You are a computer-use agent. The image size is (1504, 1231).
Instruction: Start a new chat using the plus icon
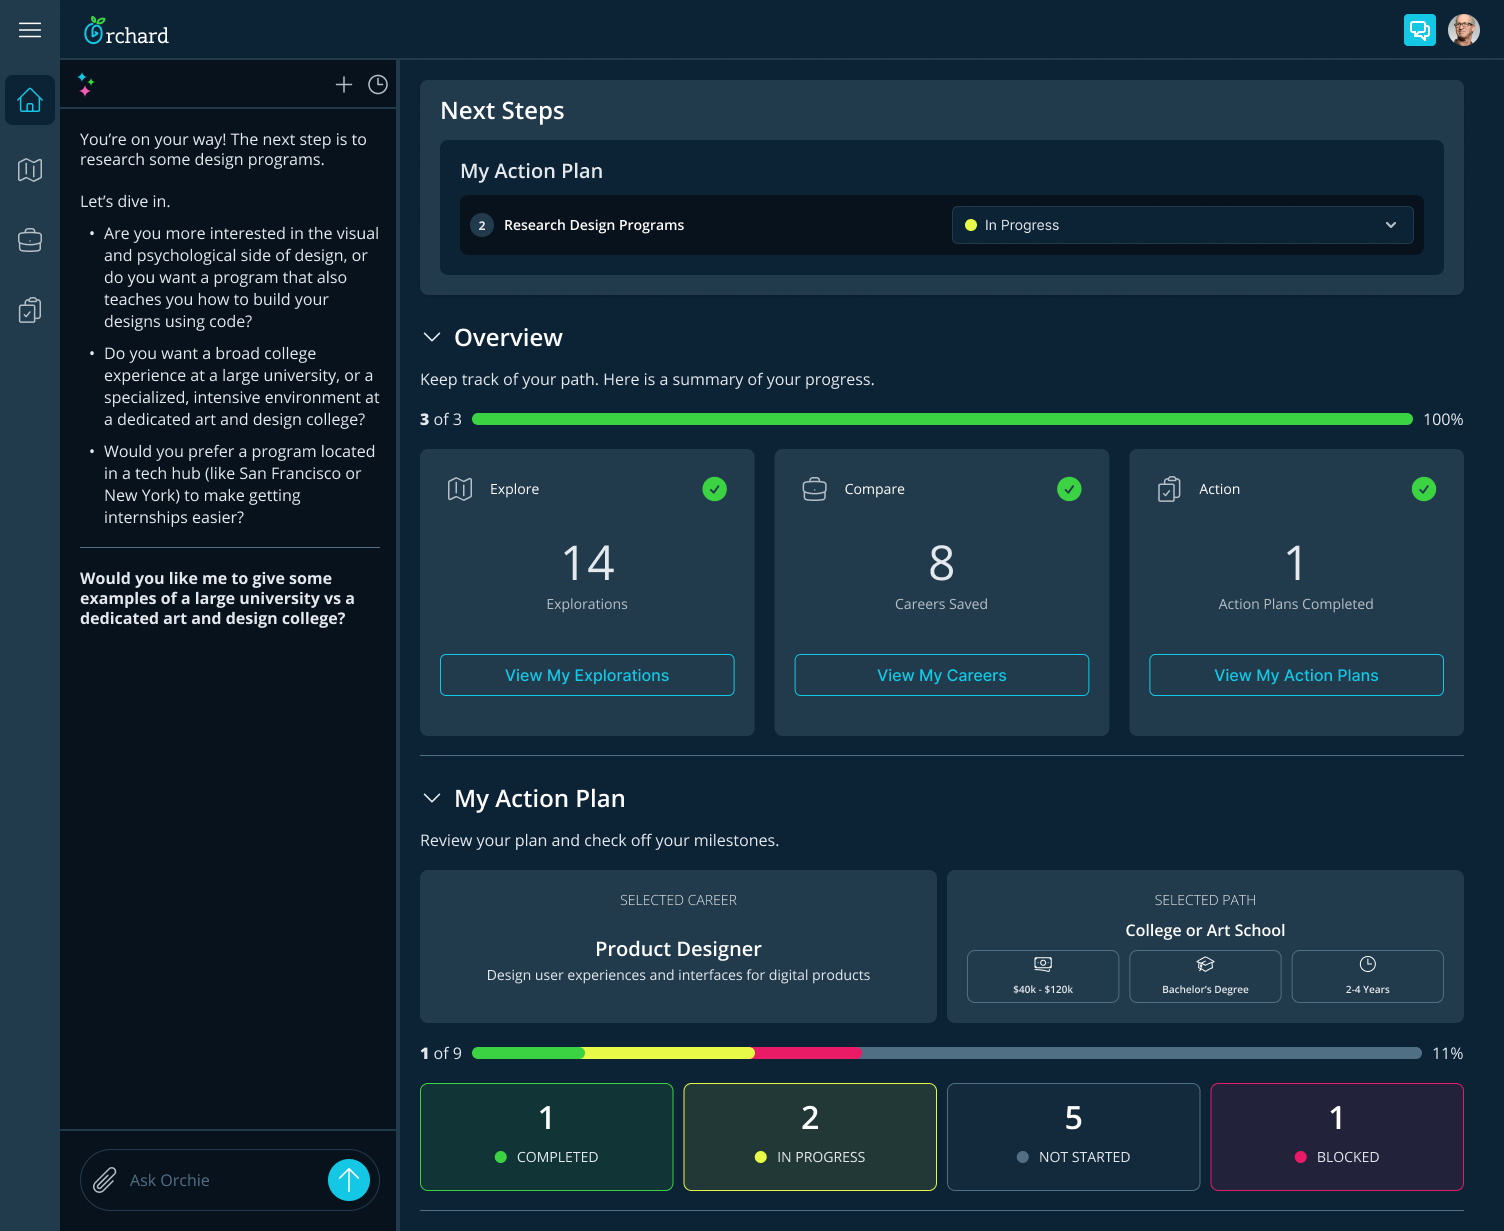[344, 84]
